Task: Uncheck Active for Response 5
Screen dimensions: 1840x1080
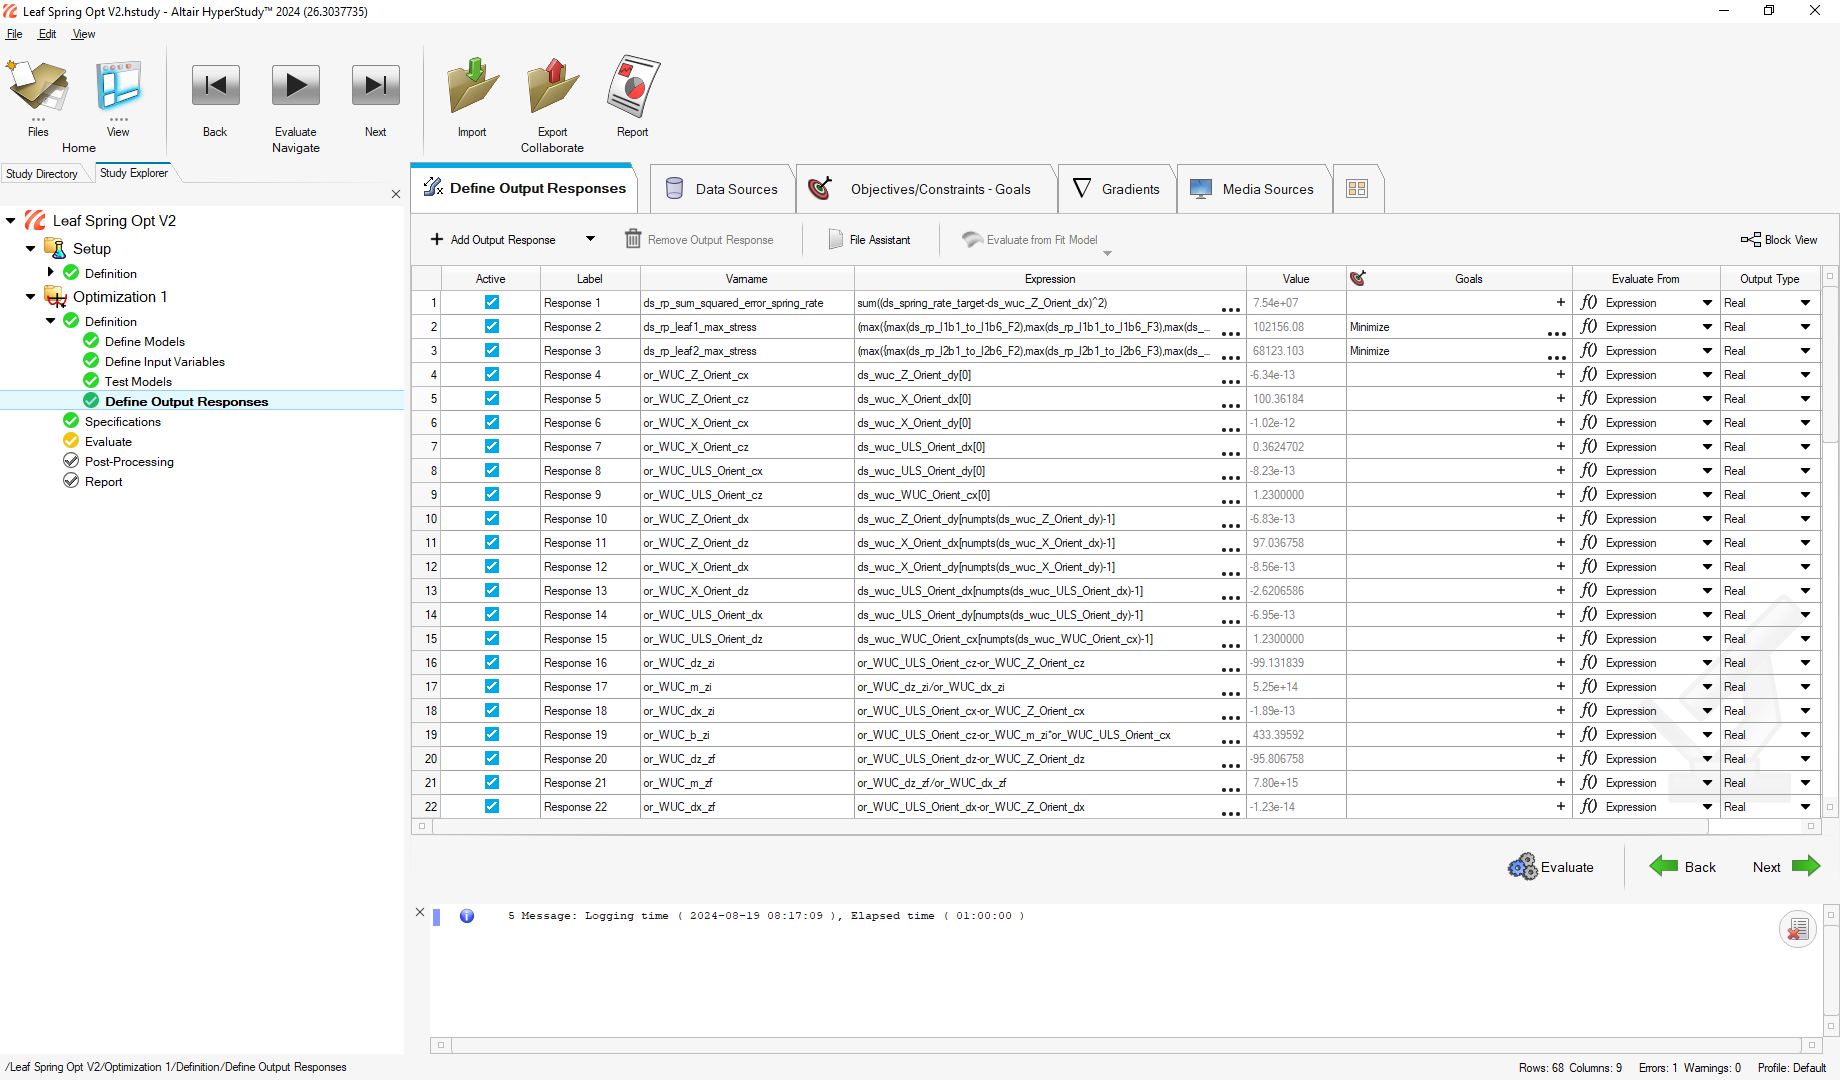Action: pos(492,398)
